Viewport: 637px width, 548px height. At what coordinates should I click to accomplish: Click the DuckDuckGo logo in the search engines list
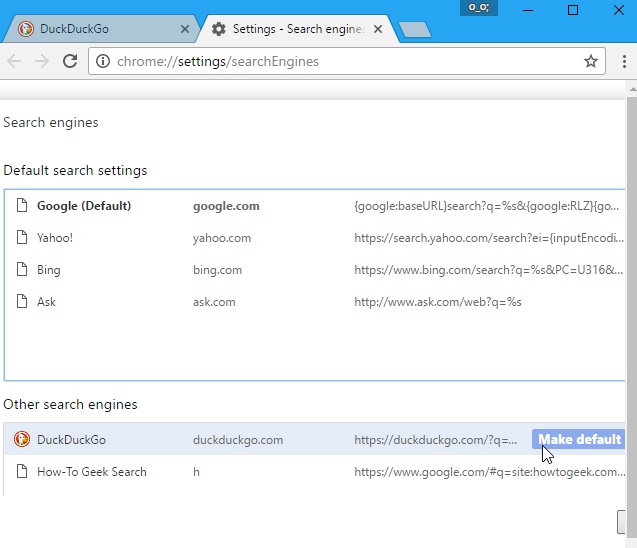point(22,439)
